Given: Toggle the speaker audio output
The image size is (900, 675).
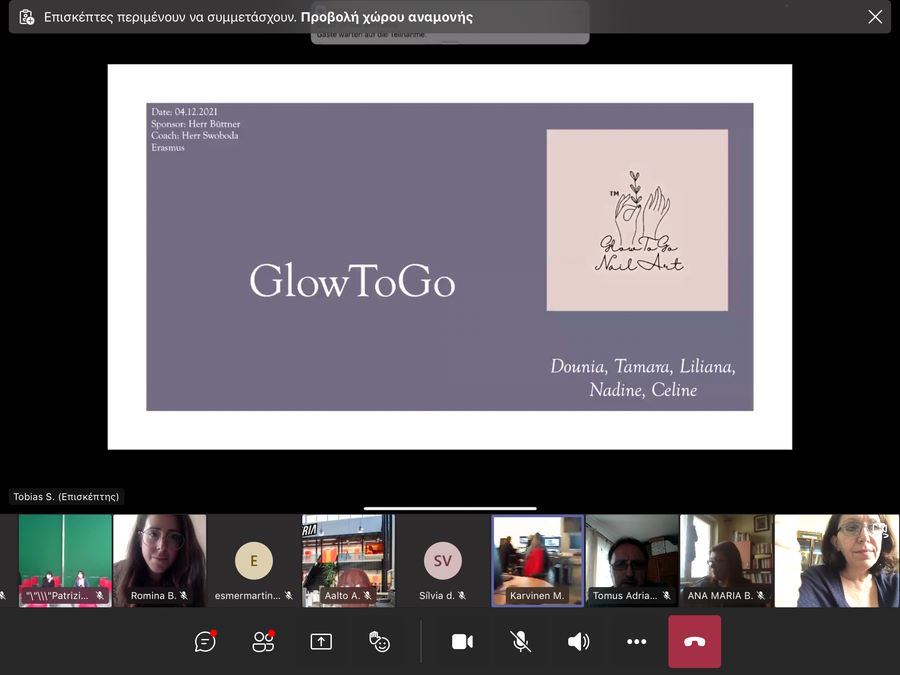Looking at the screenshot, I should tap(579, 642).
